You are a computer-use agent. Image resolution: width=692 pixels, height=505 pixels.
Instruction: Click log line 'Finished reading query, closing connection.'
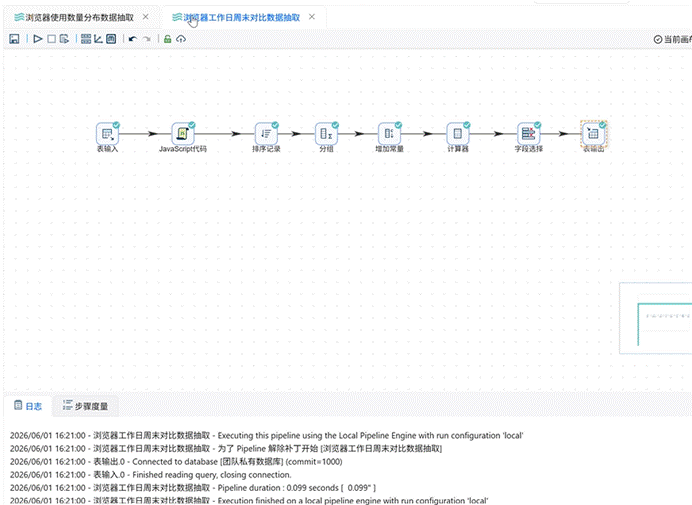click(x=150, y=475)
